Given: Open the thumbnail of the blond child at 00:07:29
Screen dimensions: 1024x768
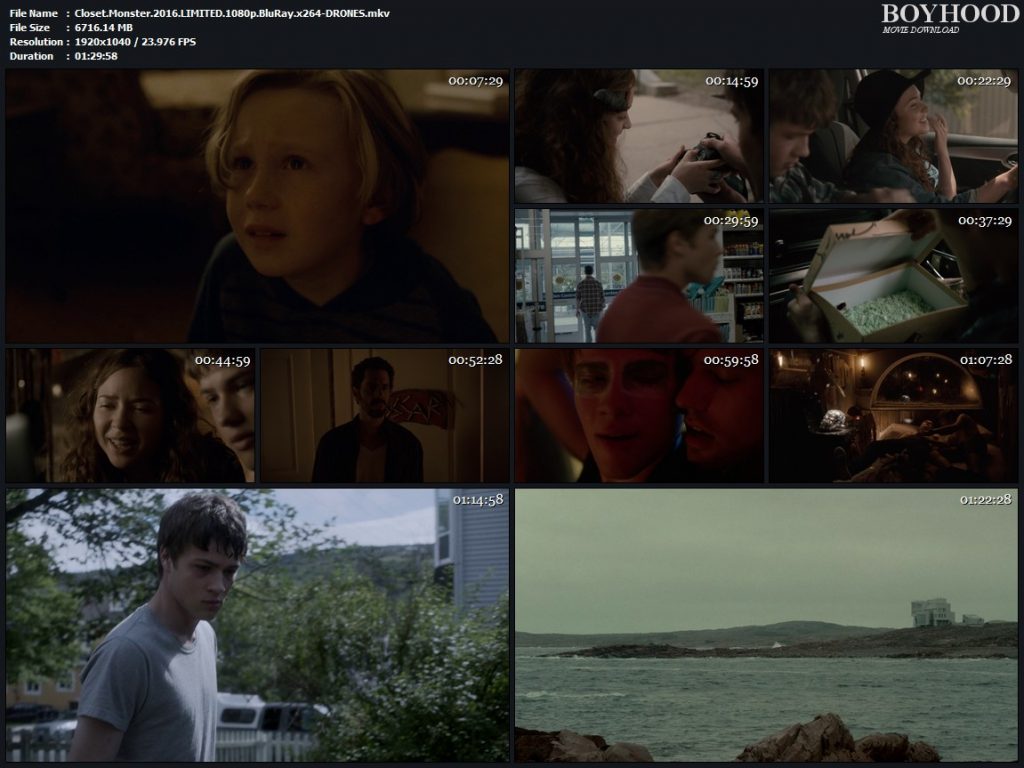Looking at the screenshot, I should pyautogui.click(x=257, y=206).
